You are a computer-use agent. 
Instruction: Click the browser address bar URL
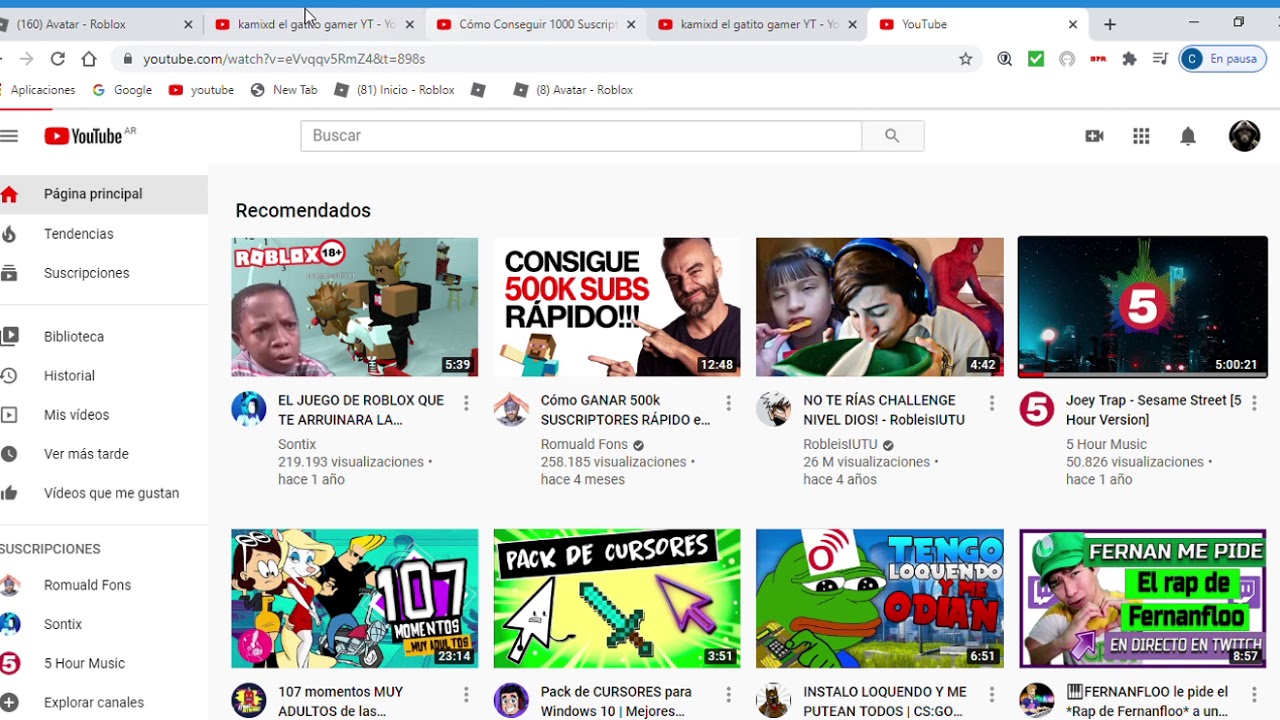tap(284, 59)
